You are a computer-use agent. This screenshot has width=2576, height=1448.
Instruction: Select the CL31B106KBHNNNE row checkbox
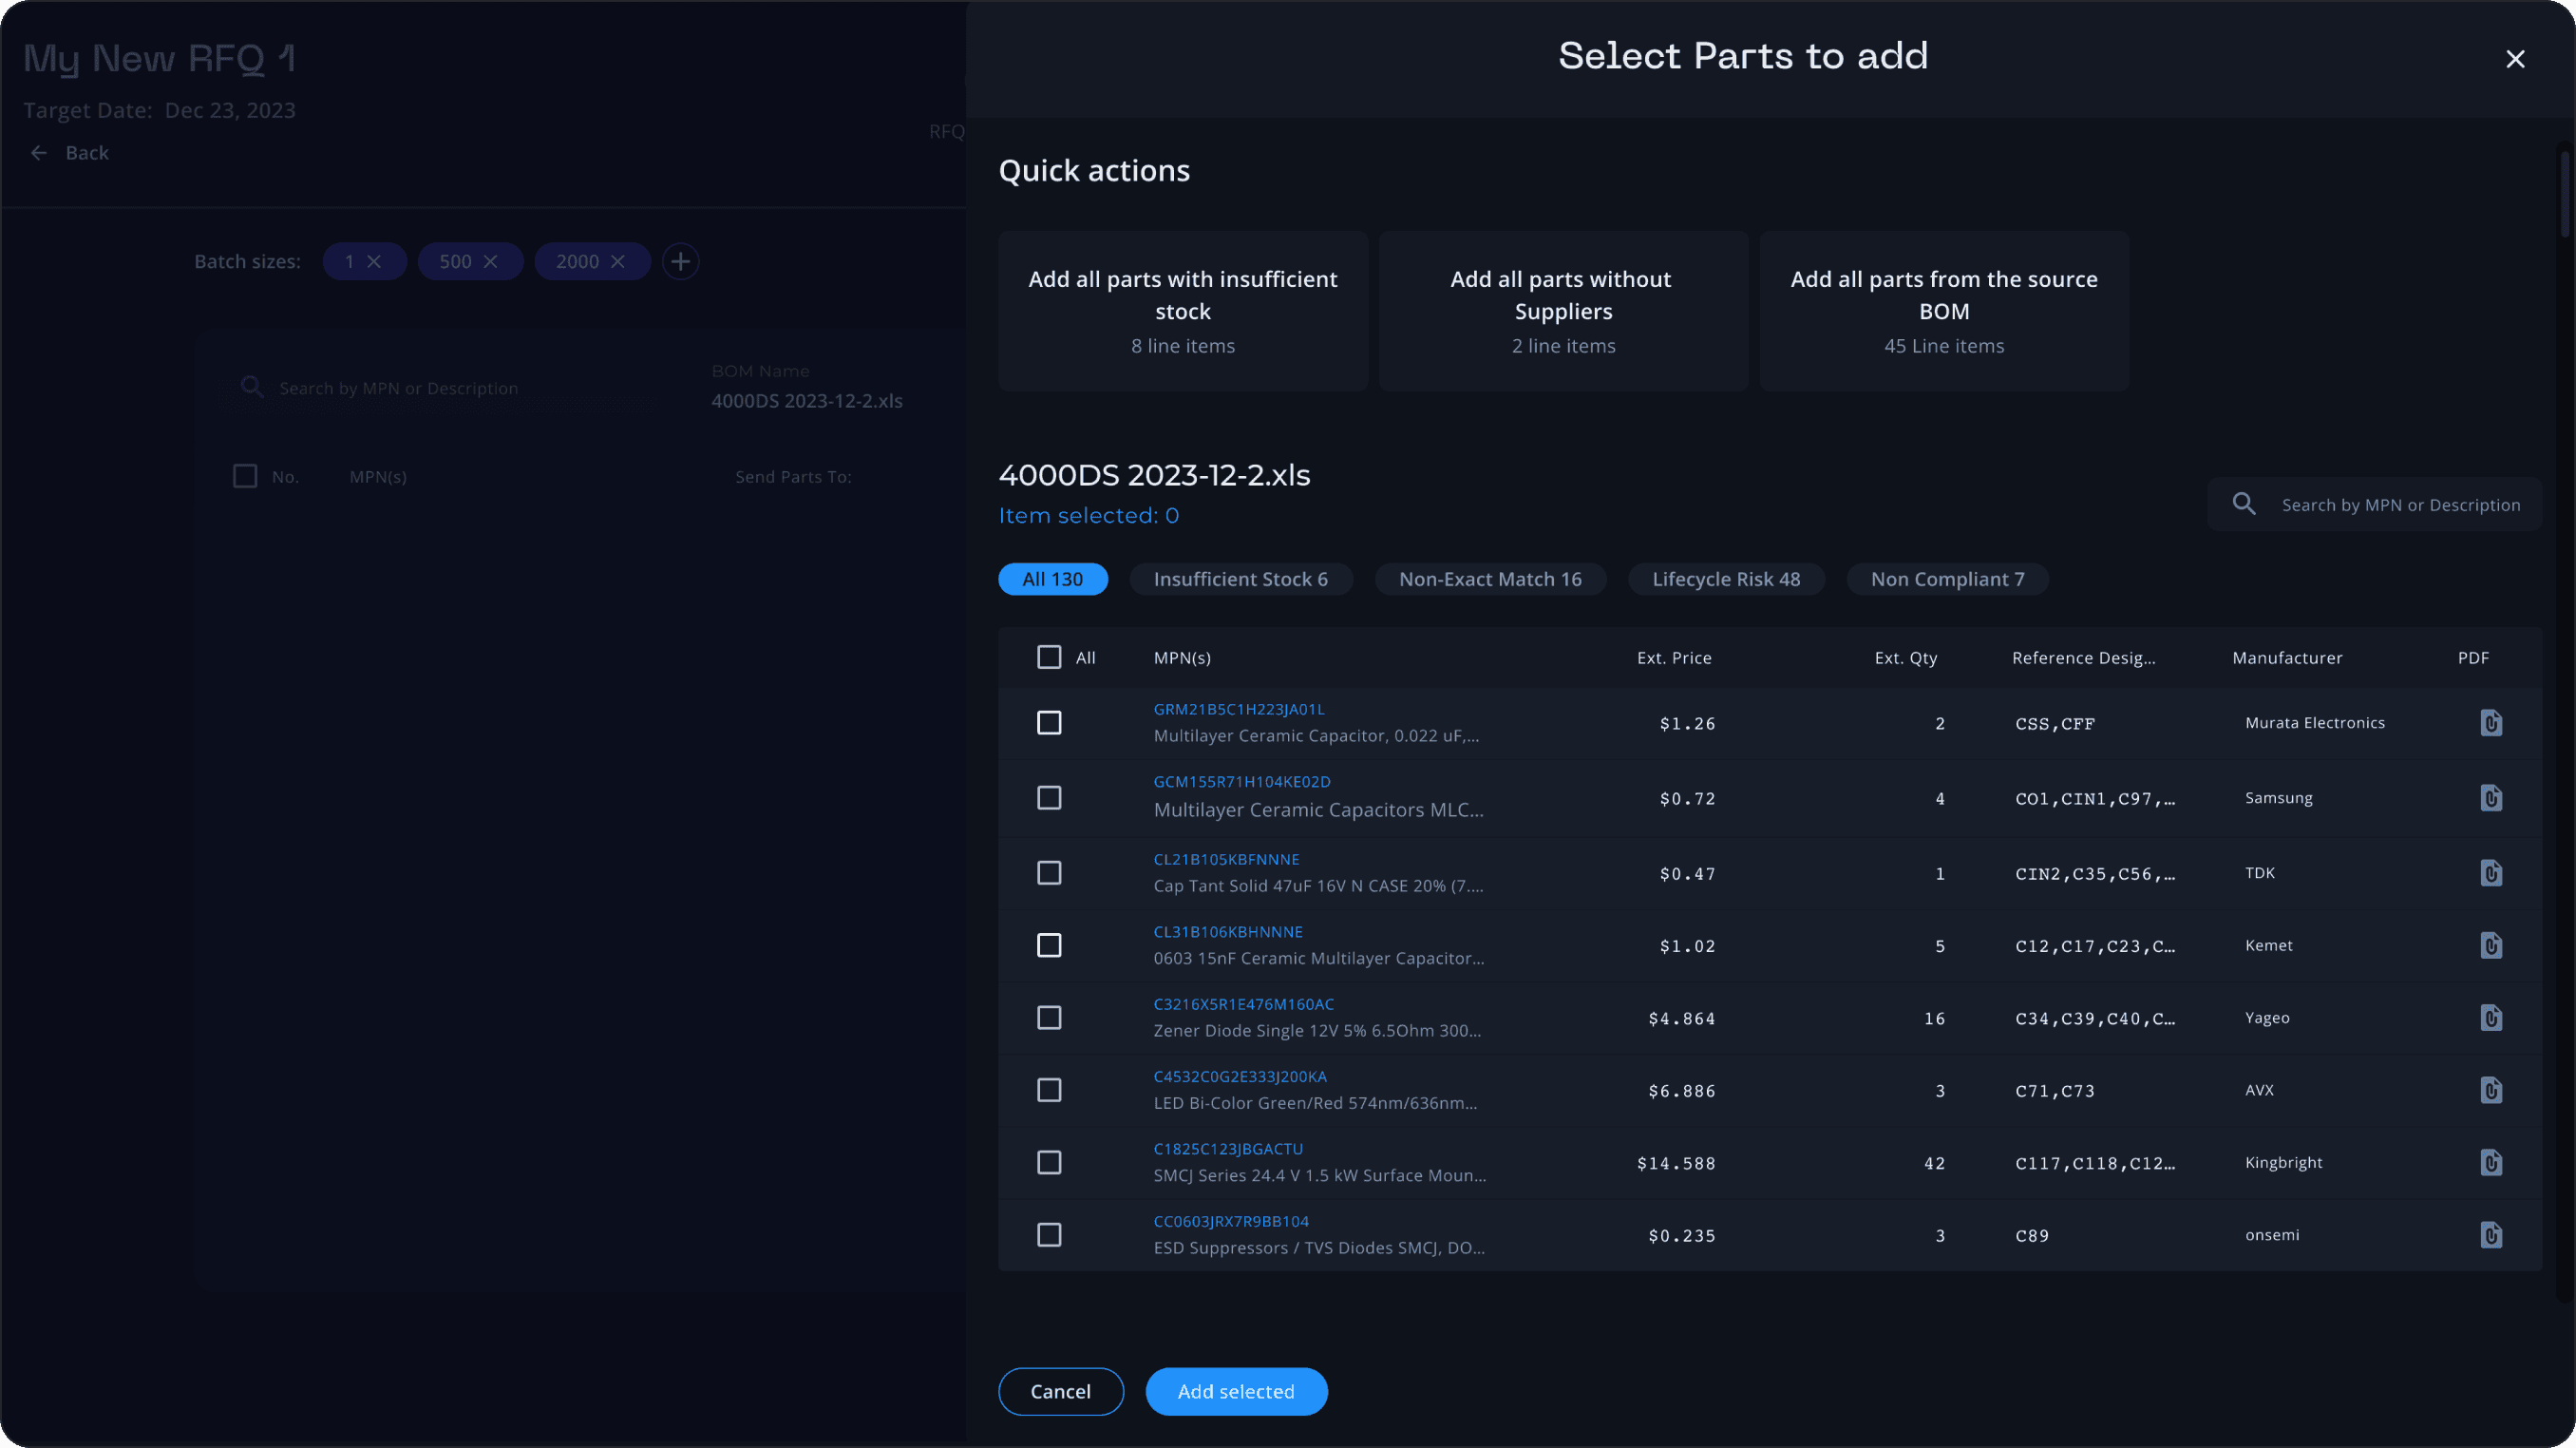pyautogui.click(x=1049, y=945)
